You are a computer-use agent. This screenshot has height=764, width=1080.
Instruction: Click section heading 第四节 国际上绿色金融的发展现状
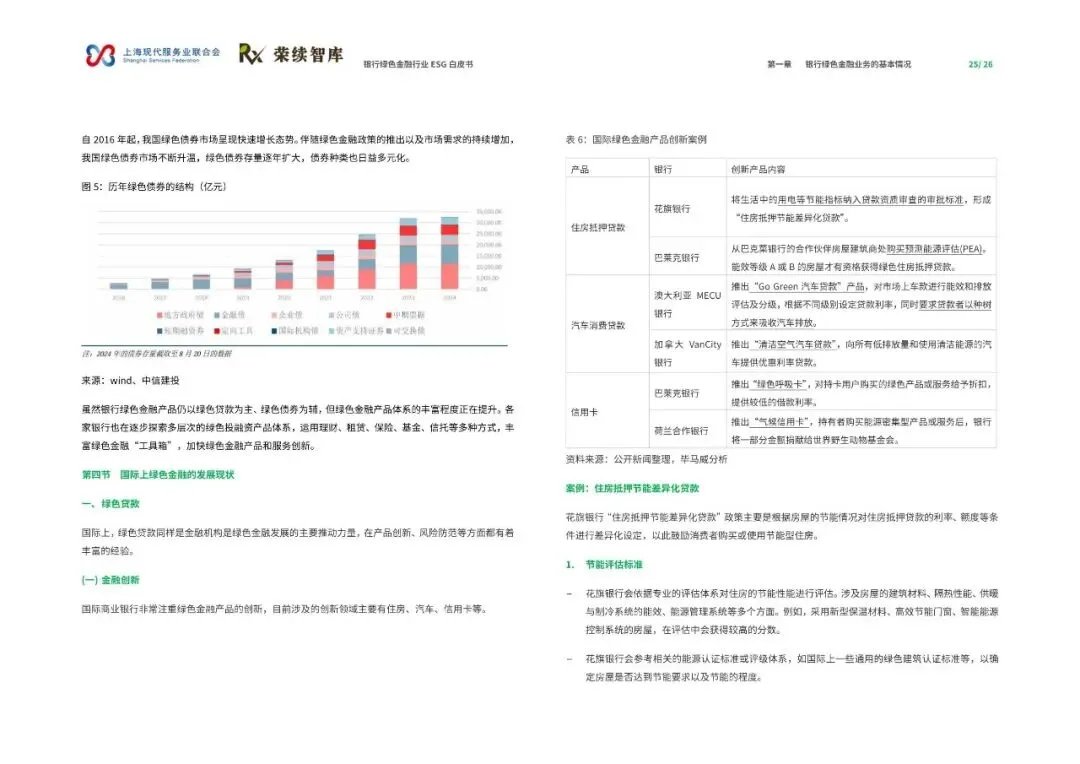[158, 475]
